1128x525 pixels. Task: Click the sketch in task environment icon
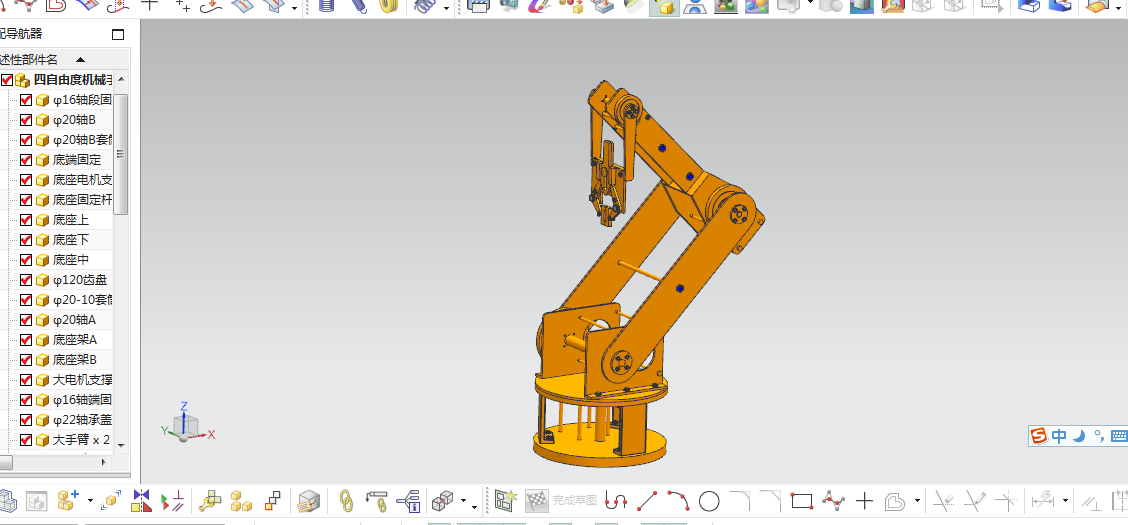tap(506, 501)
